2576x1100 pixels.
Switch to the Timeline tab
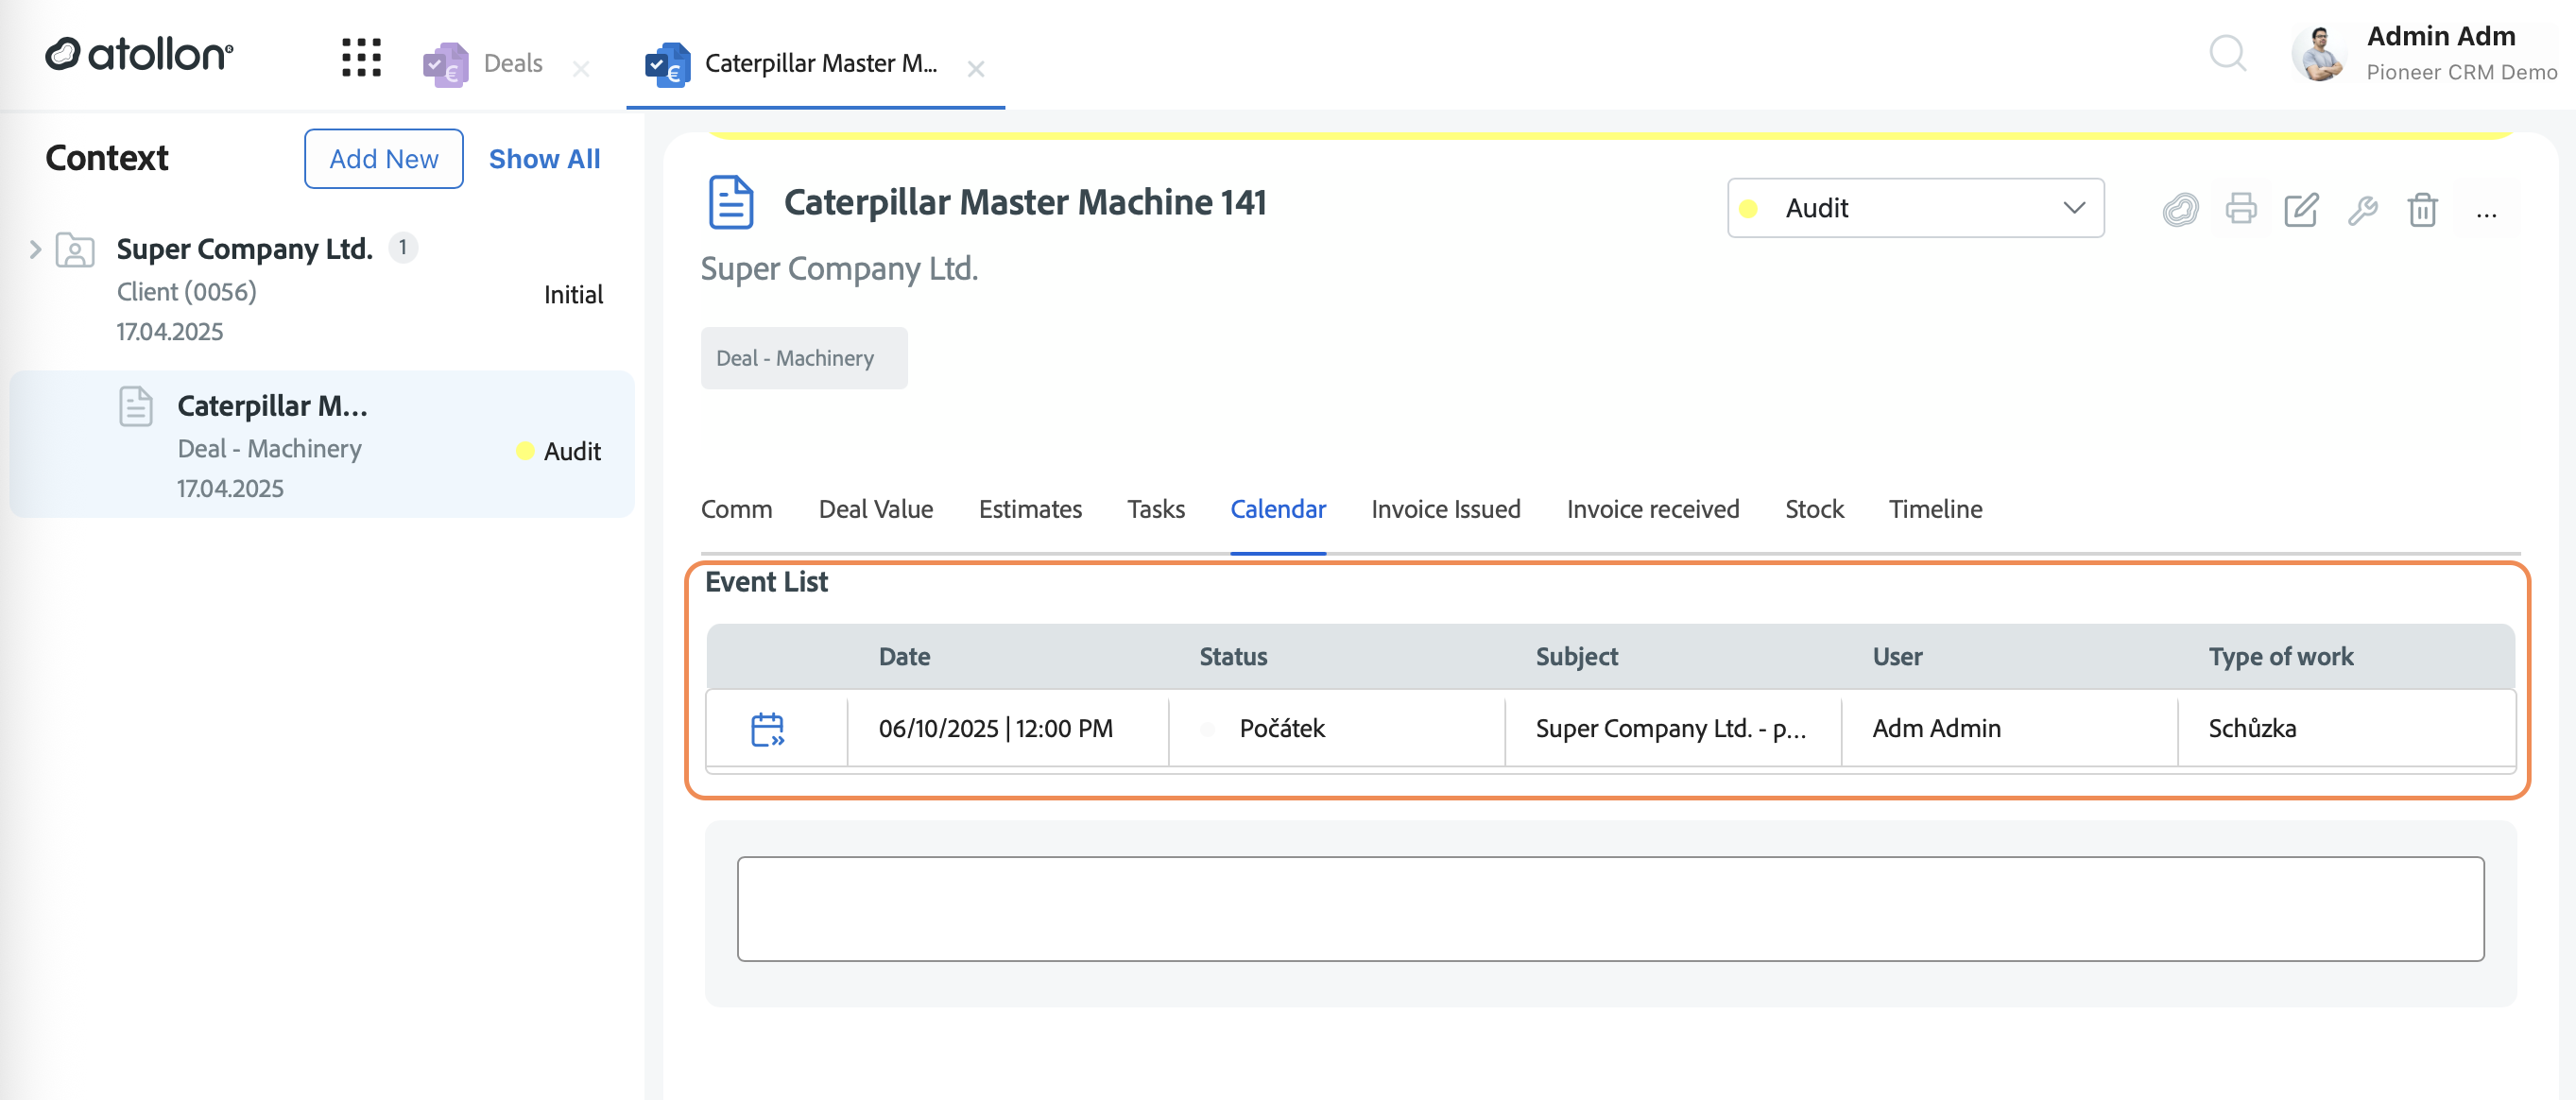pyautogui.click(x=1934, y=509)
